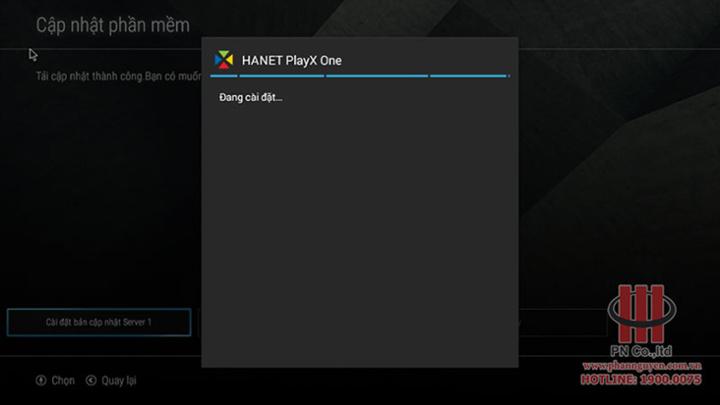
Task: Click the Quay lại label text
Action: (x=118, y=381)
